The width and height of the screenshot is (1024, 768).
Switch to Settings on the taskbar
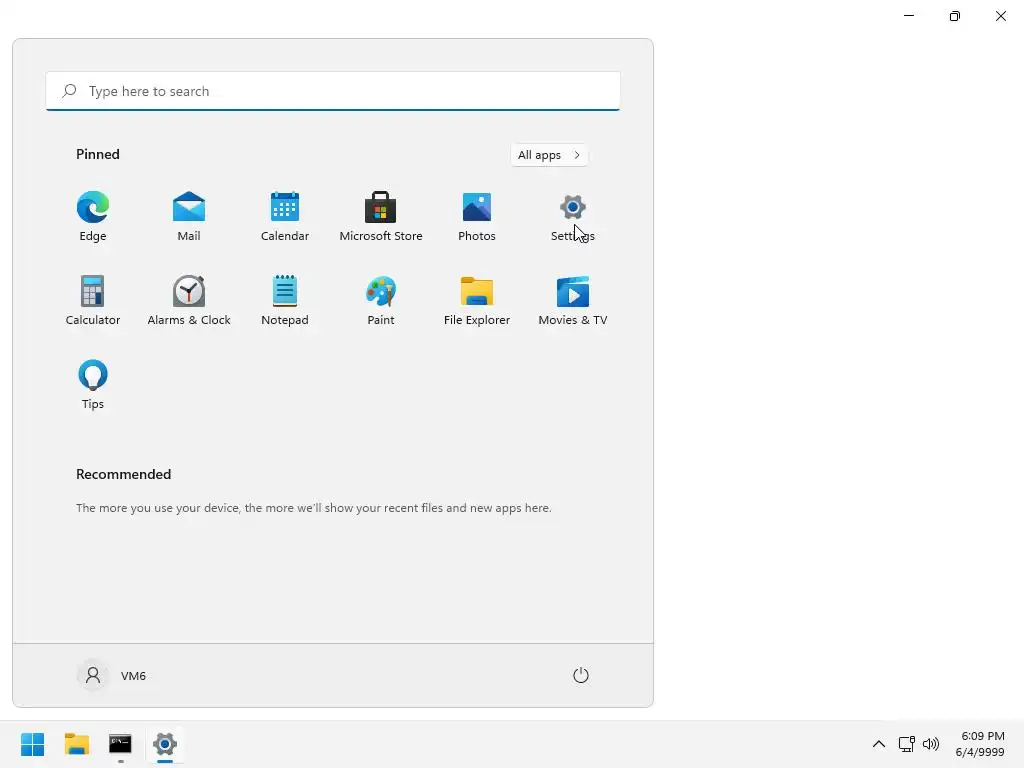click(165, 744)
